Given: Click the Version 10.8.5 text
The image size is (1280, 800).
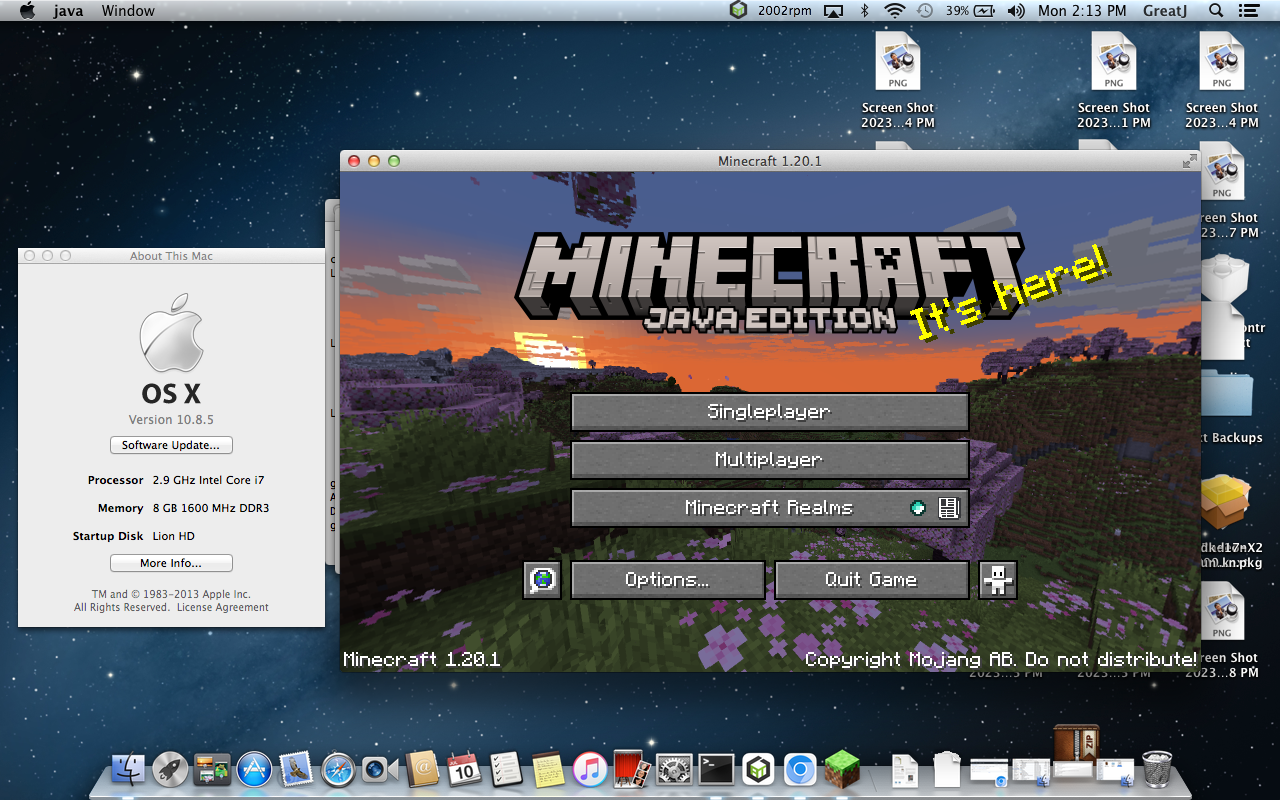Looking at the screenshot, I should click(171, 420).
